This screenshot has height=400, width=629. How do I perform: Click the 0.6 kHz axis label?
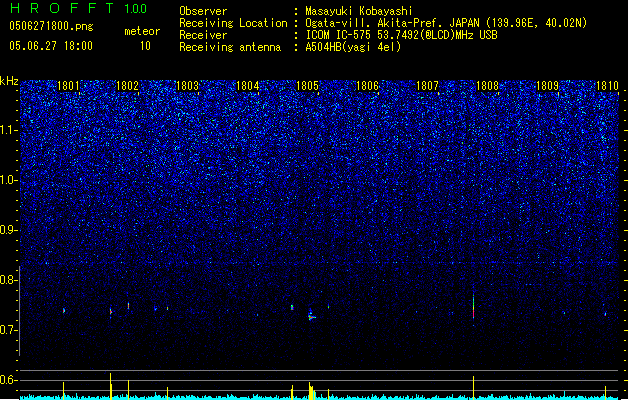(x=9, y=380)
